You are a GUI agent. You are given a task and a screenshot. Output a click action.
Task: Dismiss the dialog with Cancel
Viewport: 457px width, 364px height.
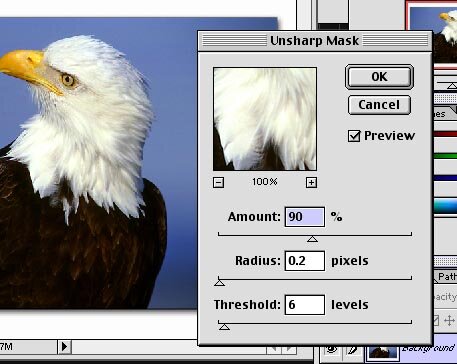[379, 105]
